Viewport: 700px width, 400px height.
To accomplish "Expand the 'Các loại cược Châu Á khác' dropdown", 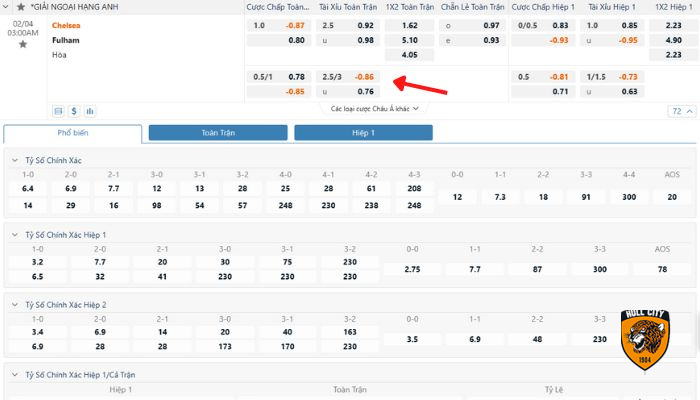I will (x=374, y=108).
